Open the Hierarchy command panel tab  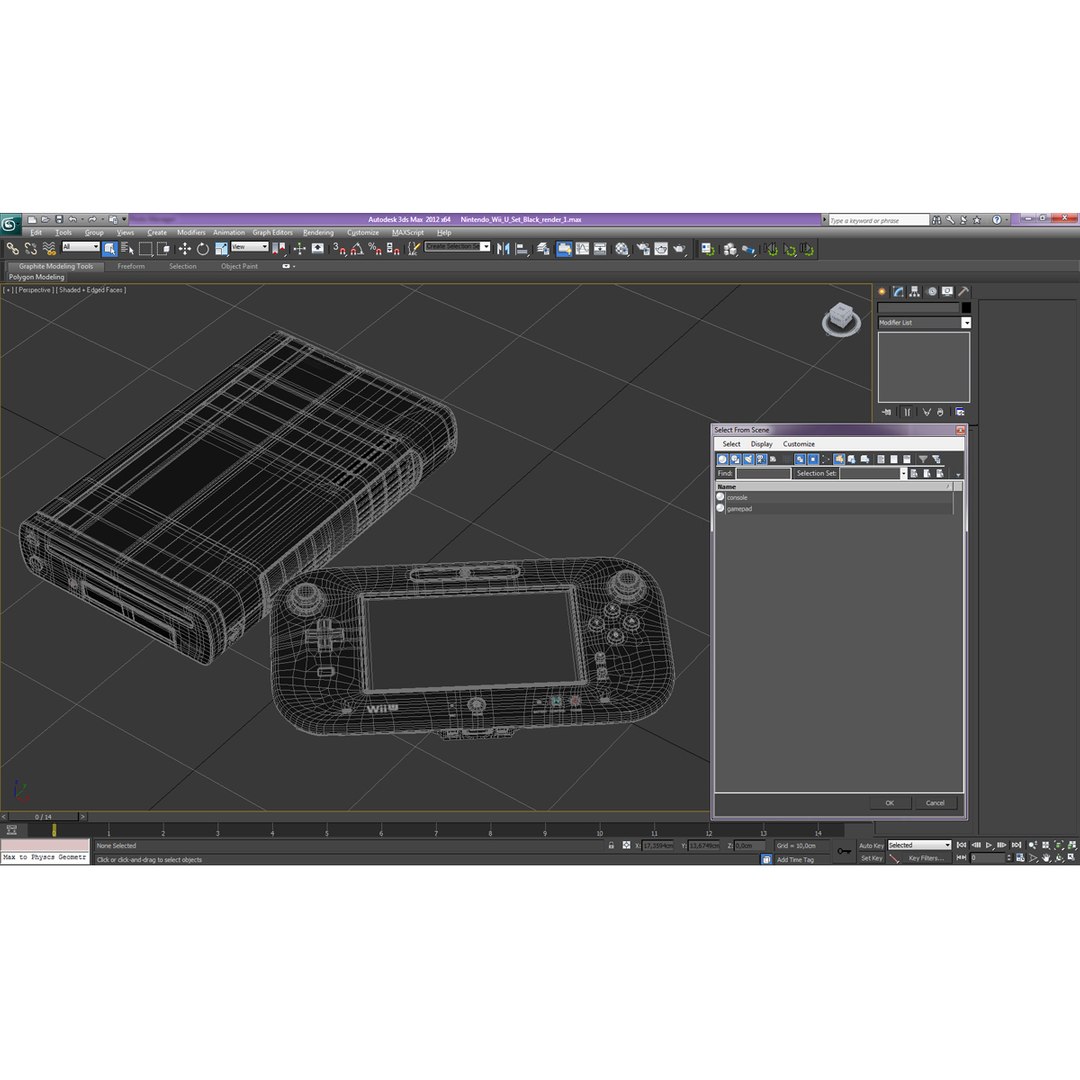click(915, 291)
